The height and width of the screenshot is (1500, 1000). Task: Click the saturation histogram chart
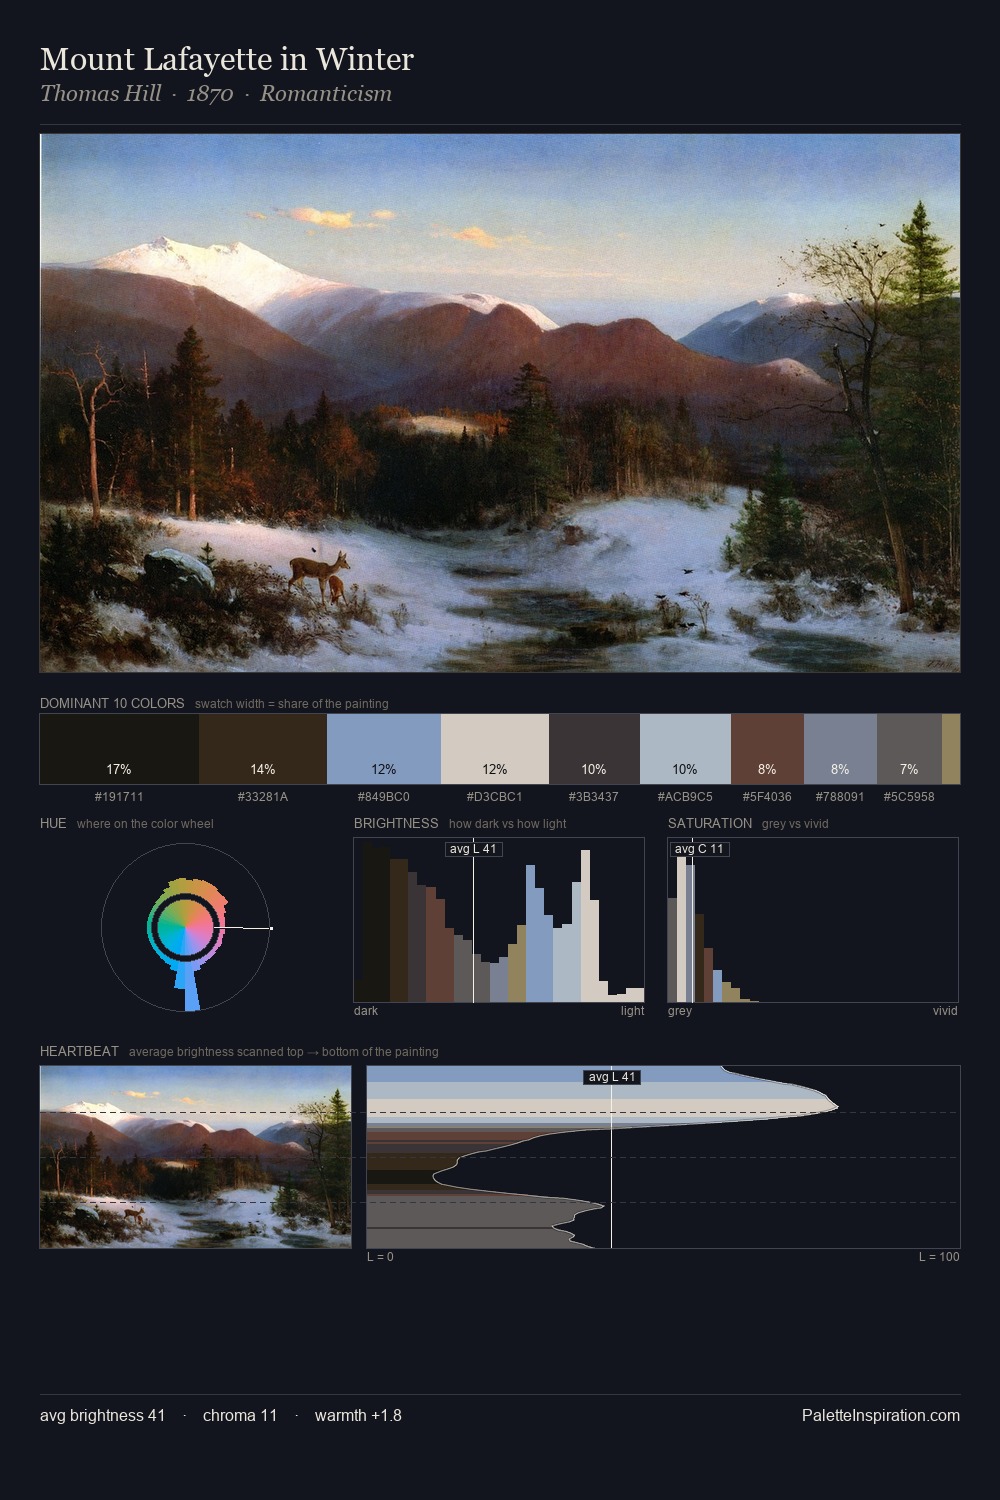click(x=813, y=920)
